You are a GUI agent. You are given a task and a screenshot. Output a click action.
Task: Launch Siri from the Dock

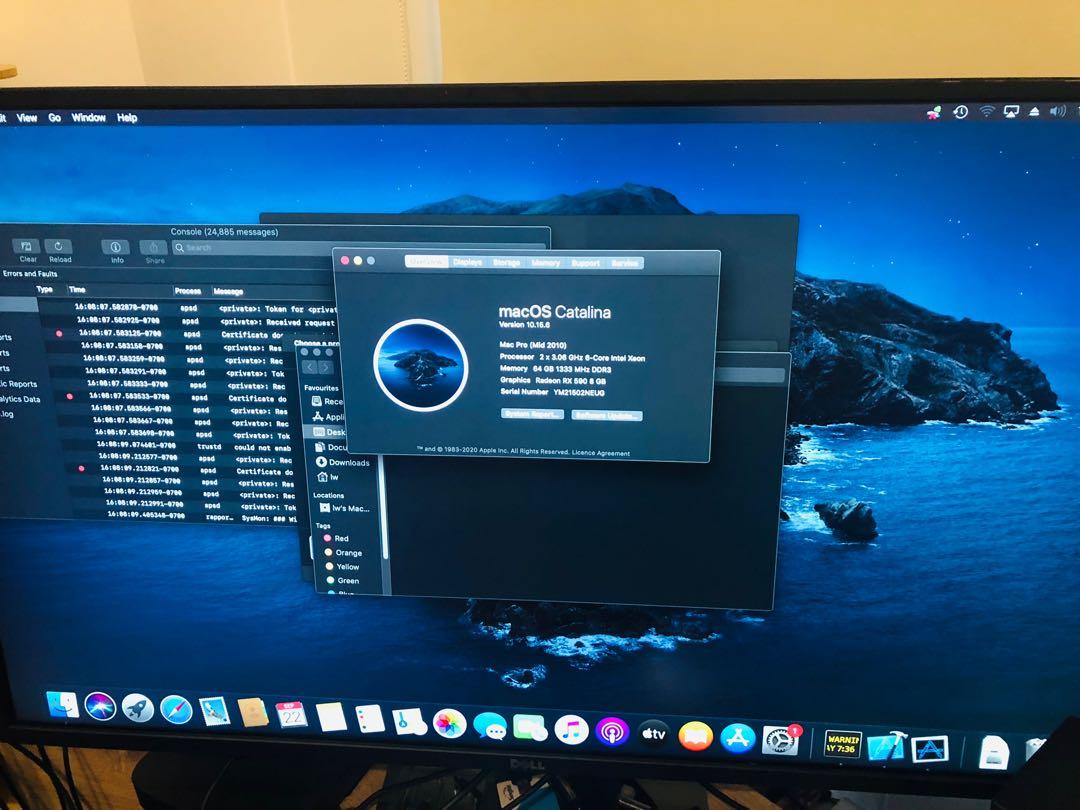pos(101,707)
